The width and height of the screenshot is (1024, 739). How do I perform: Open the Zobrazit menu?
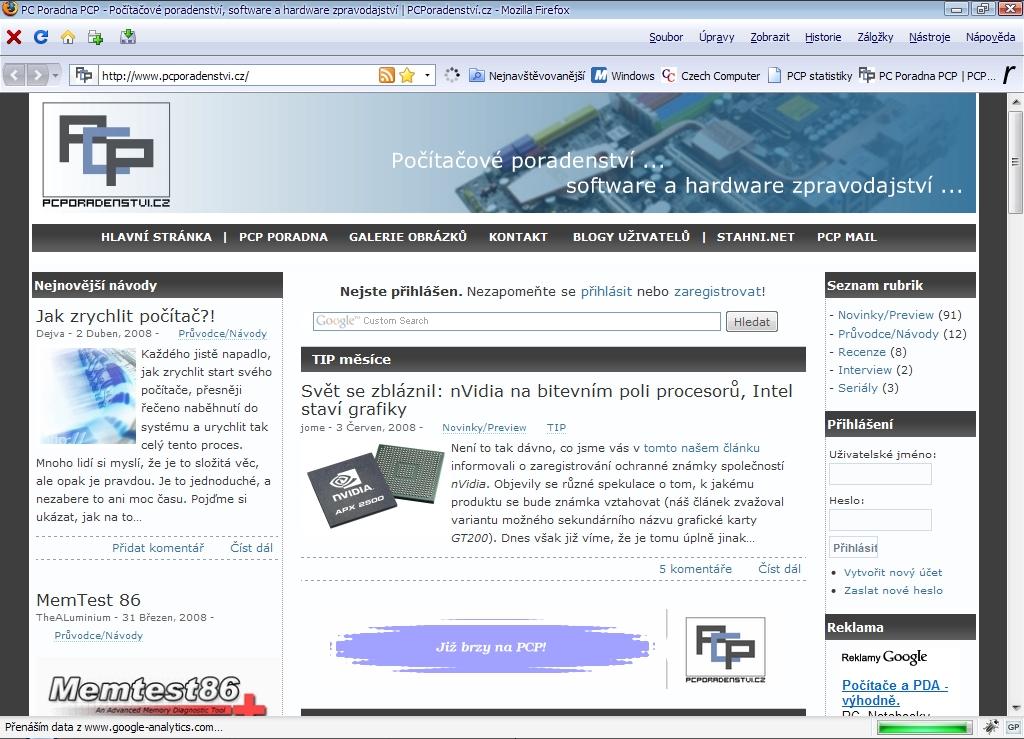pyautogui.click(x=769, y=37)
